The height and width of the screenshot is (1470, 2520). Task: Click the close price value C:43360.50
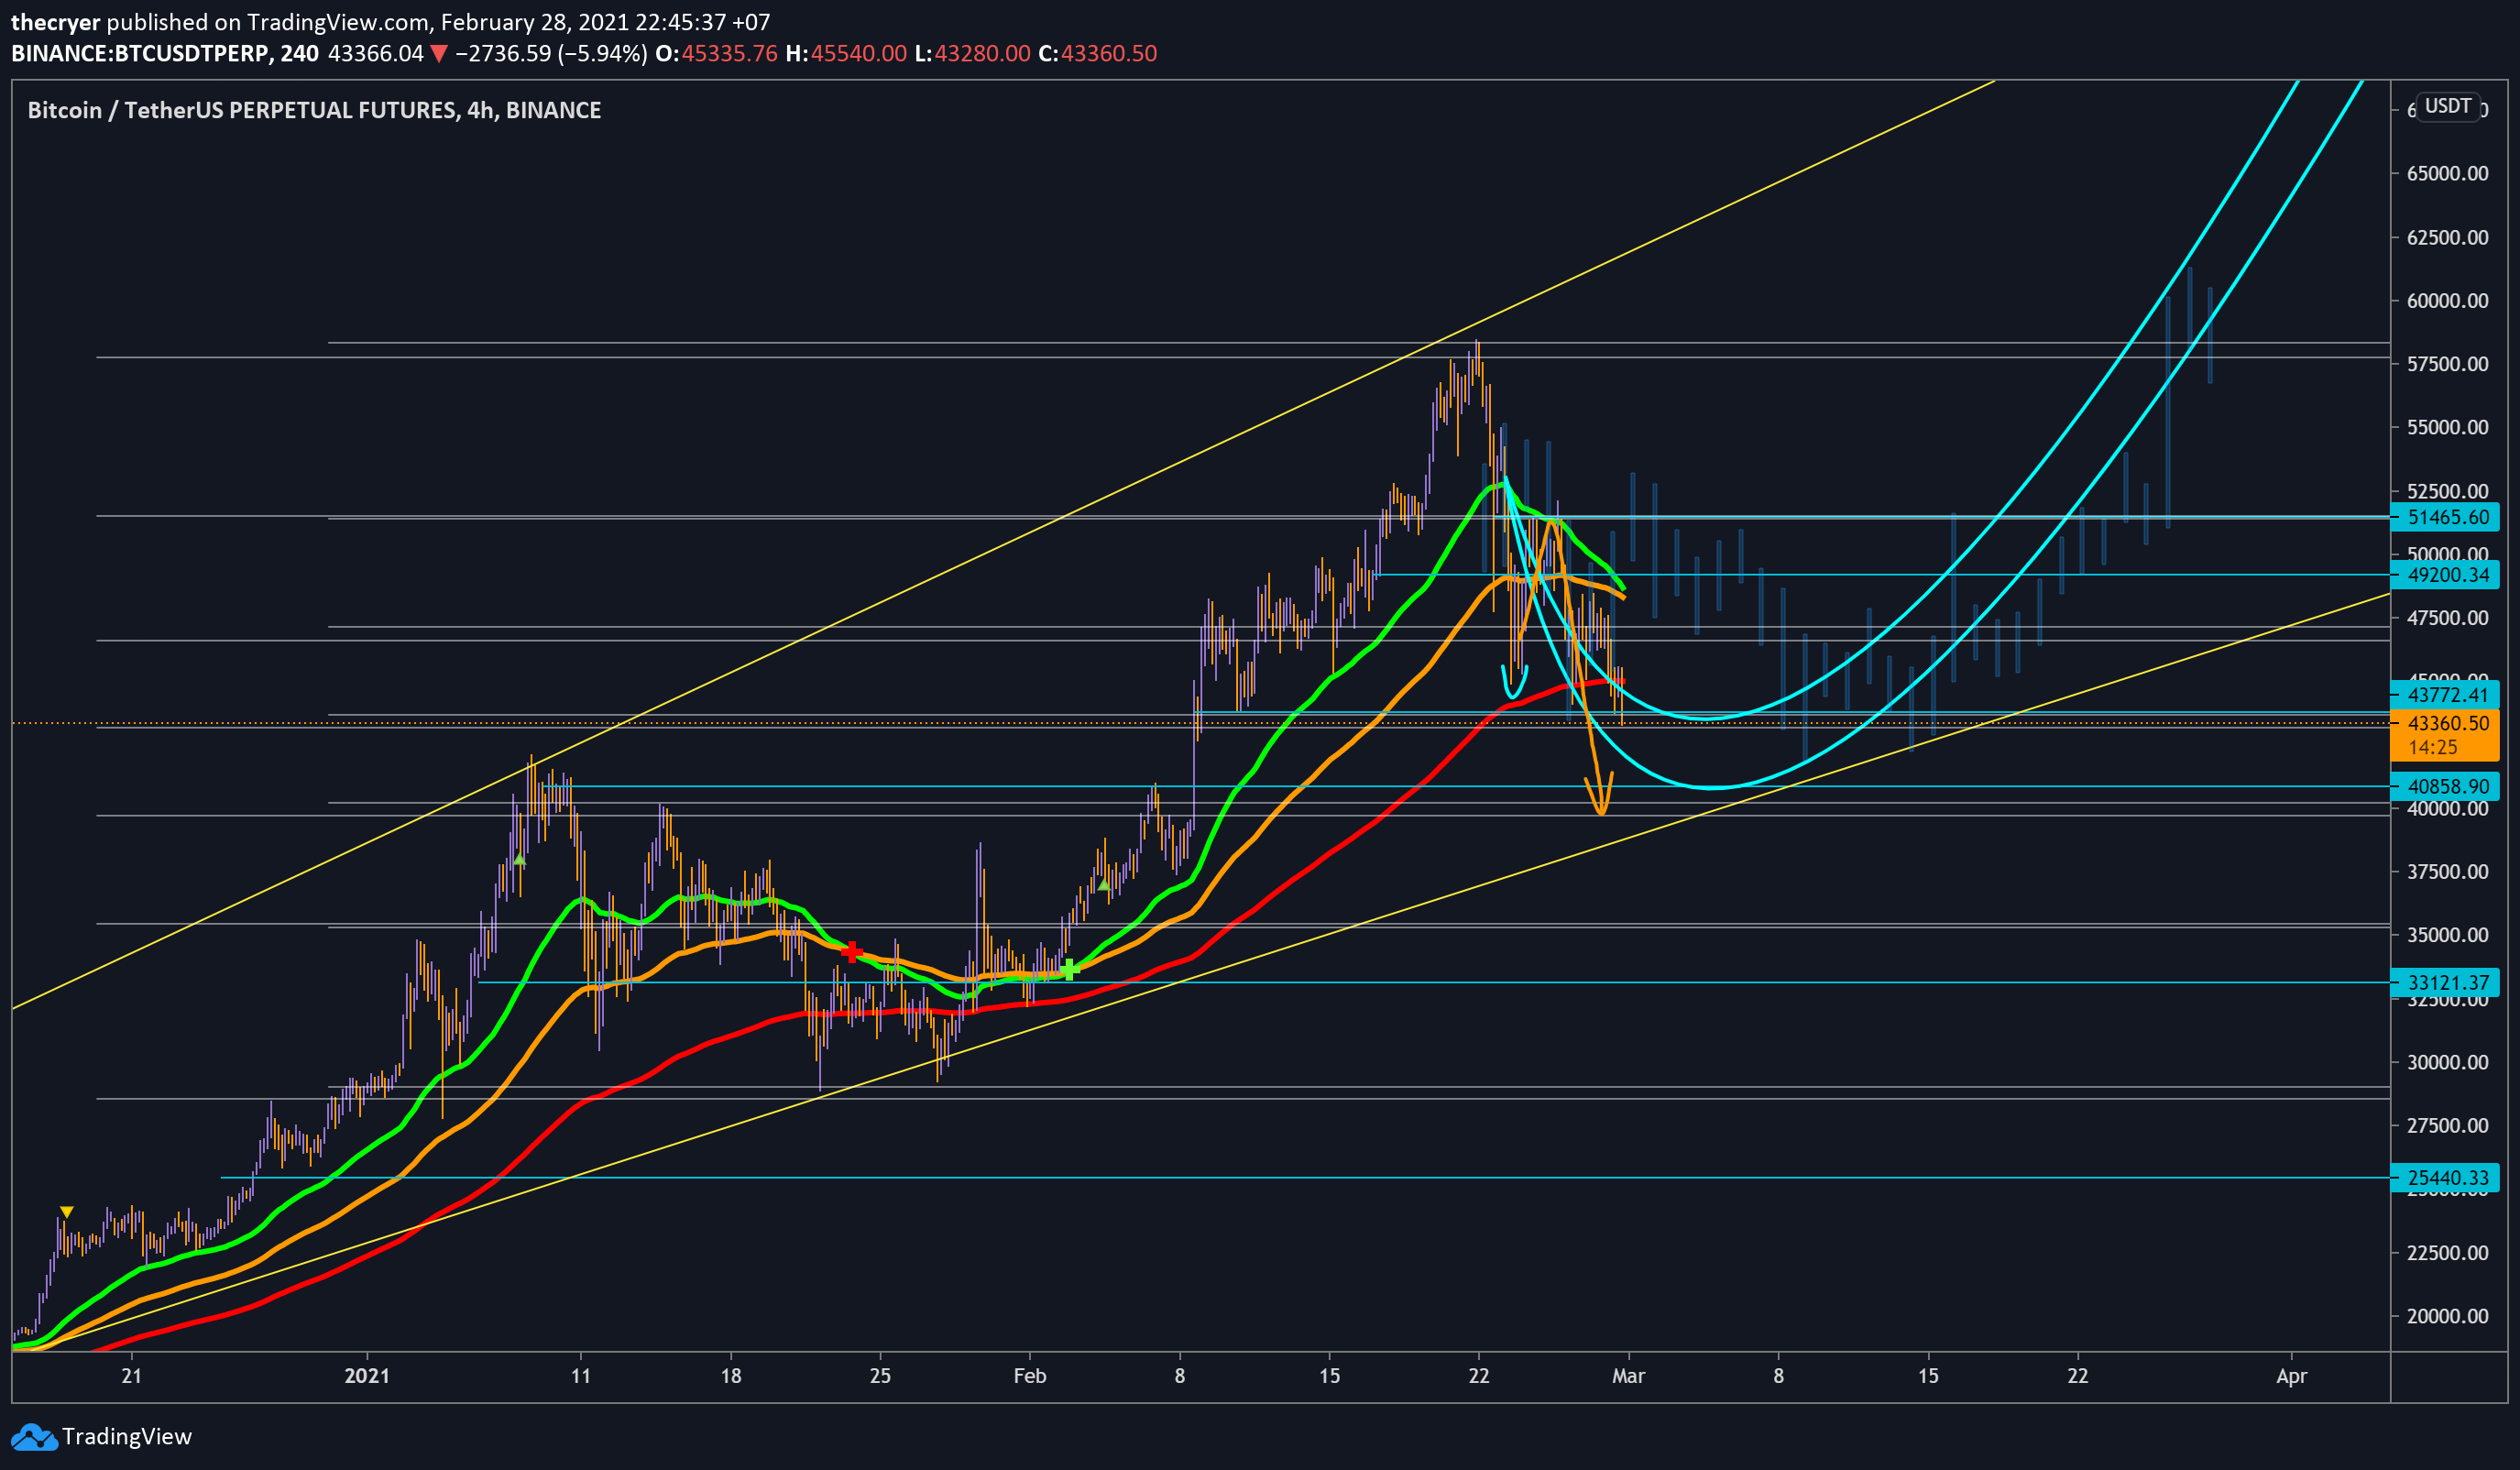tap(1098, 53)
